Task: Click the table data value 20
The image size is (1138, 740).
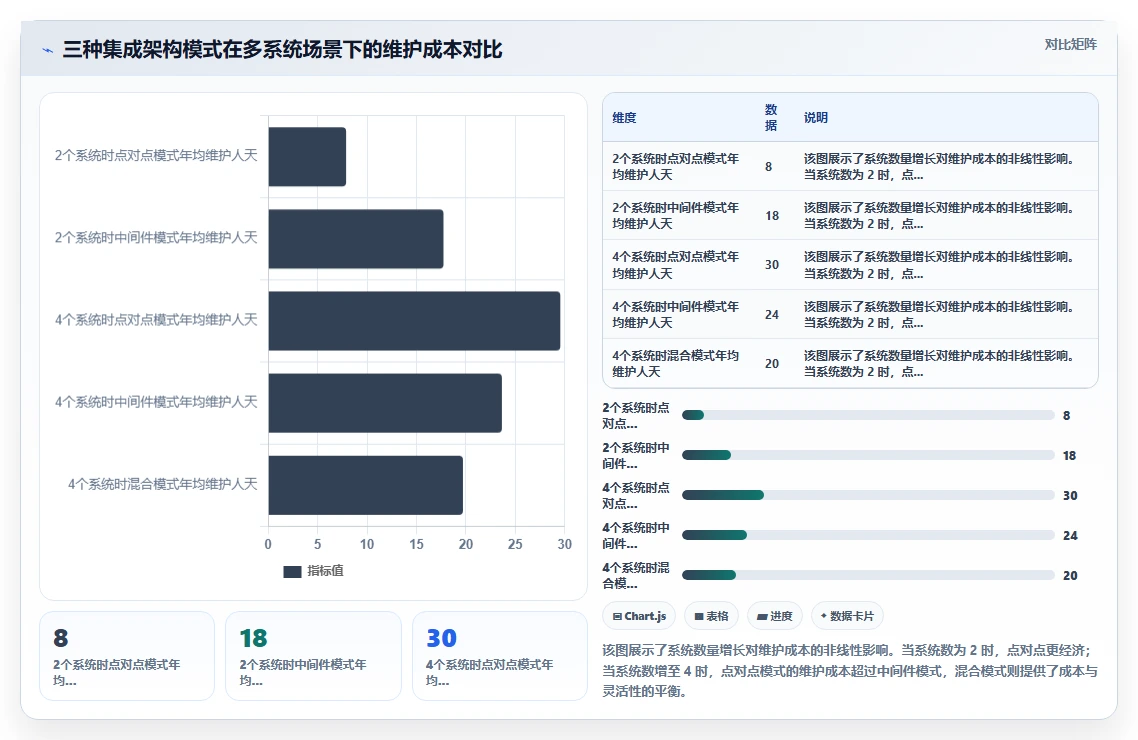Action: (x=772, y=363)
